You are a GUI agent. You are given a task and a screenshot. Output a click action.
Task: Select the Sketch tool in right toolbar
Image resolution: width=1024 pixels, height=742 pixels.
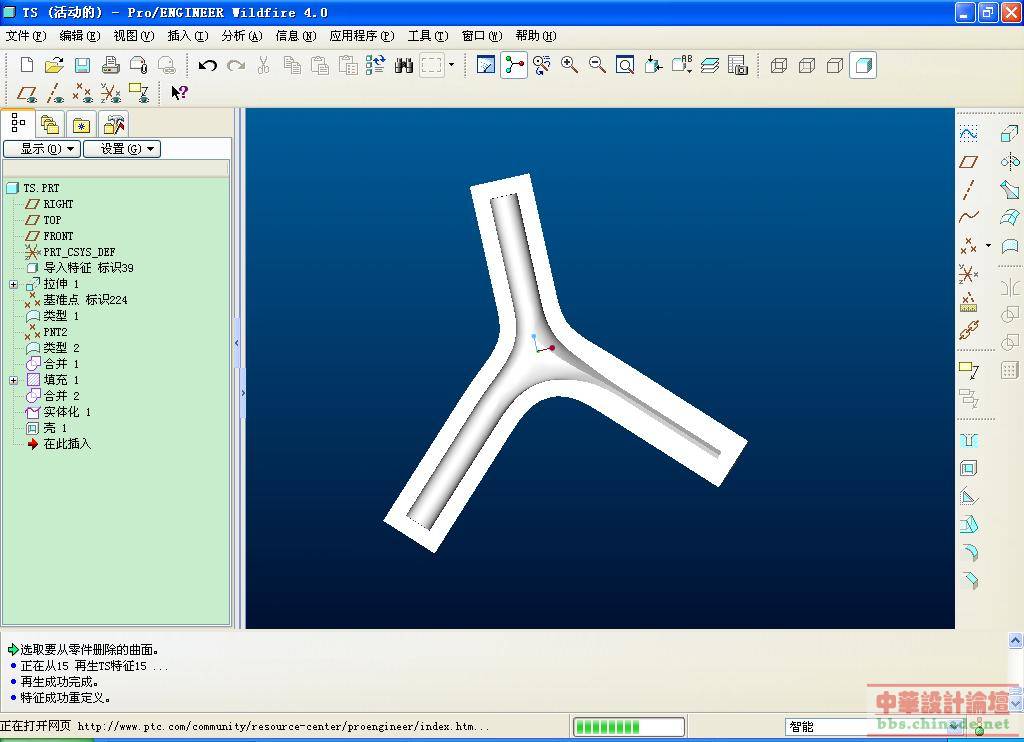click(968, 134)
